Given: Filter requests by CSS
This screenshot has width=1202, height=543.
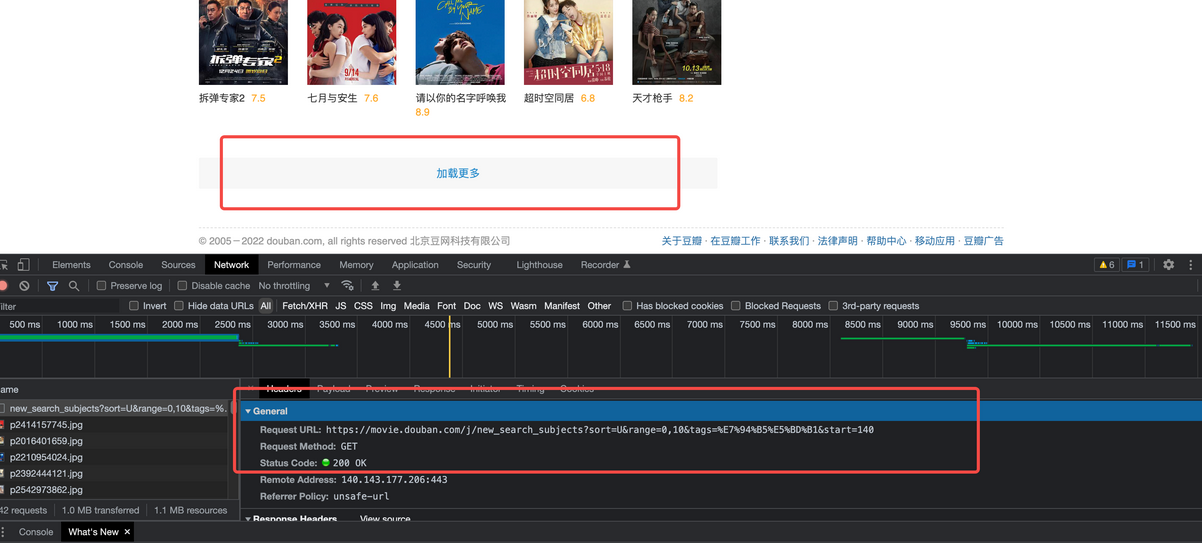Looking at the screenshot, I should click(363, 306).
